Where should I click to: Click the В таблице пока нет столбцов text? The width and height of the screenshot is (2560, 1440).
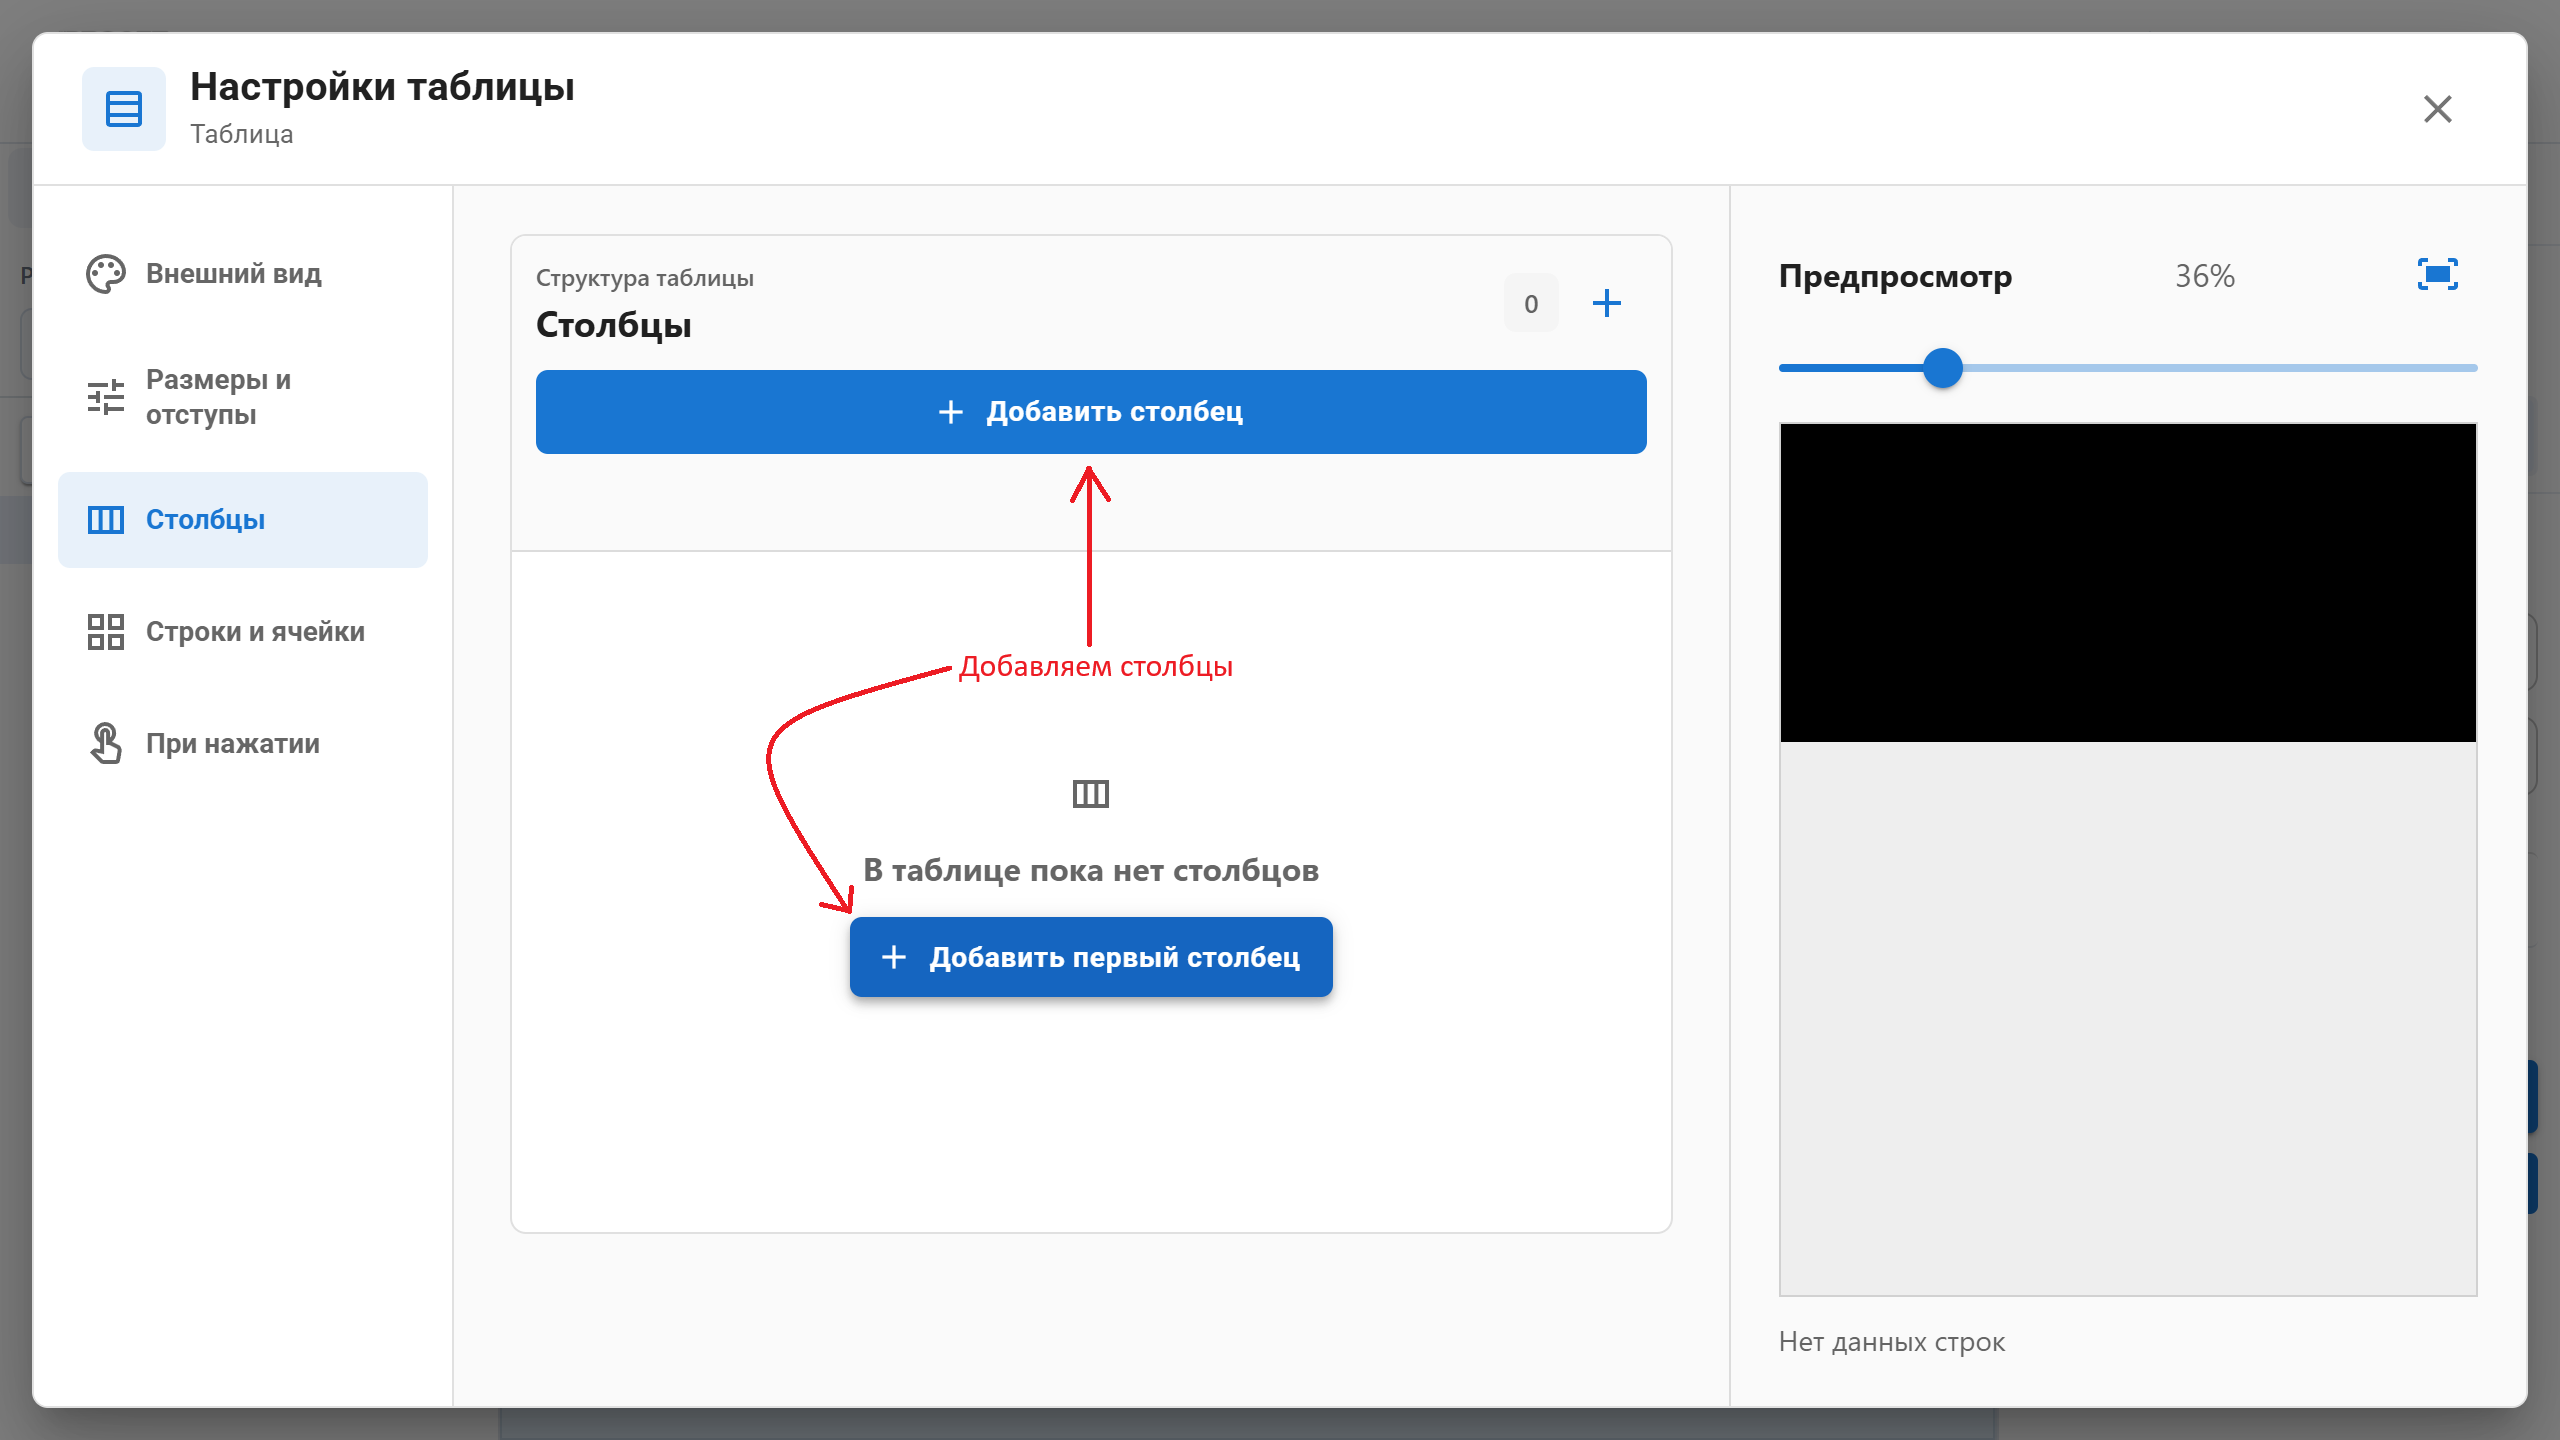[1091, 870]
